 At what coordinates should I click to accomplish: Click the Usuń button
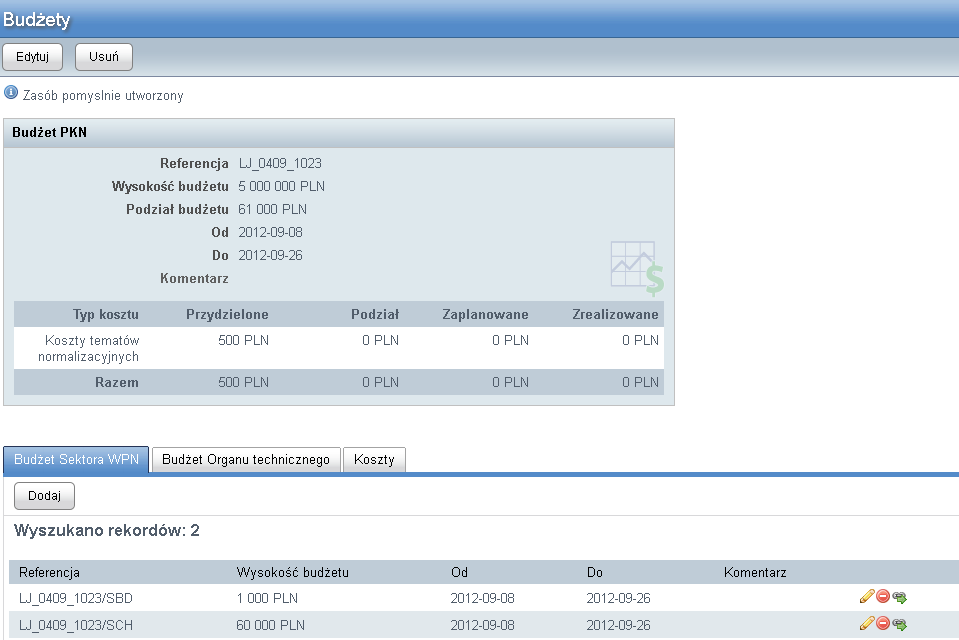[x=104, y=57]
